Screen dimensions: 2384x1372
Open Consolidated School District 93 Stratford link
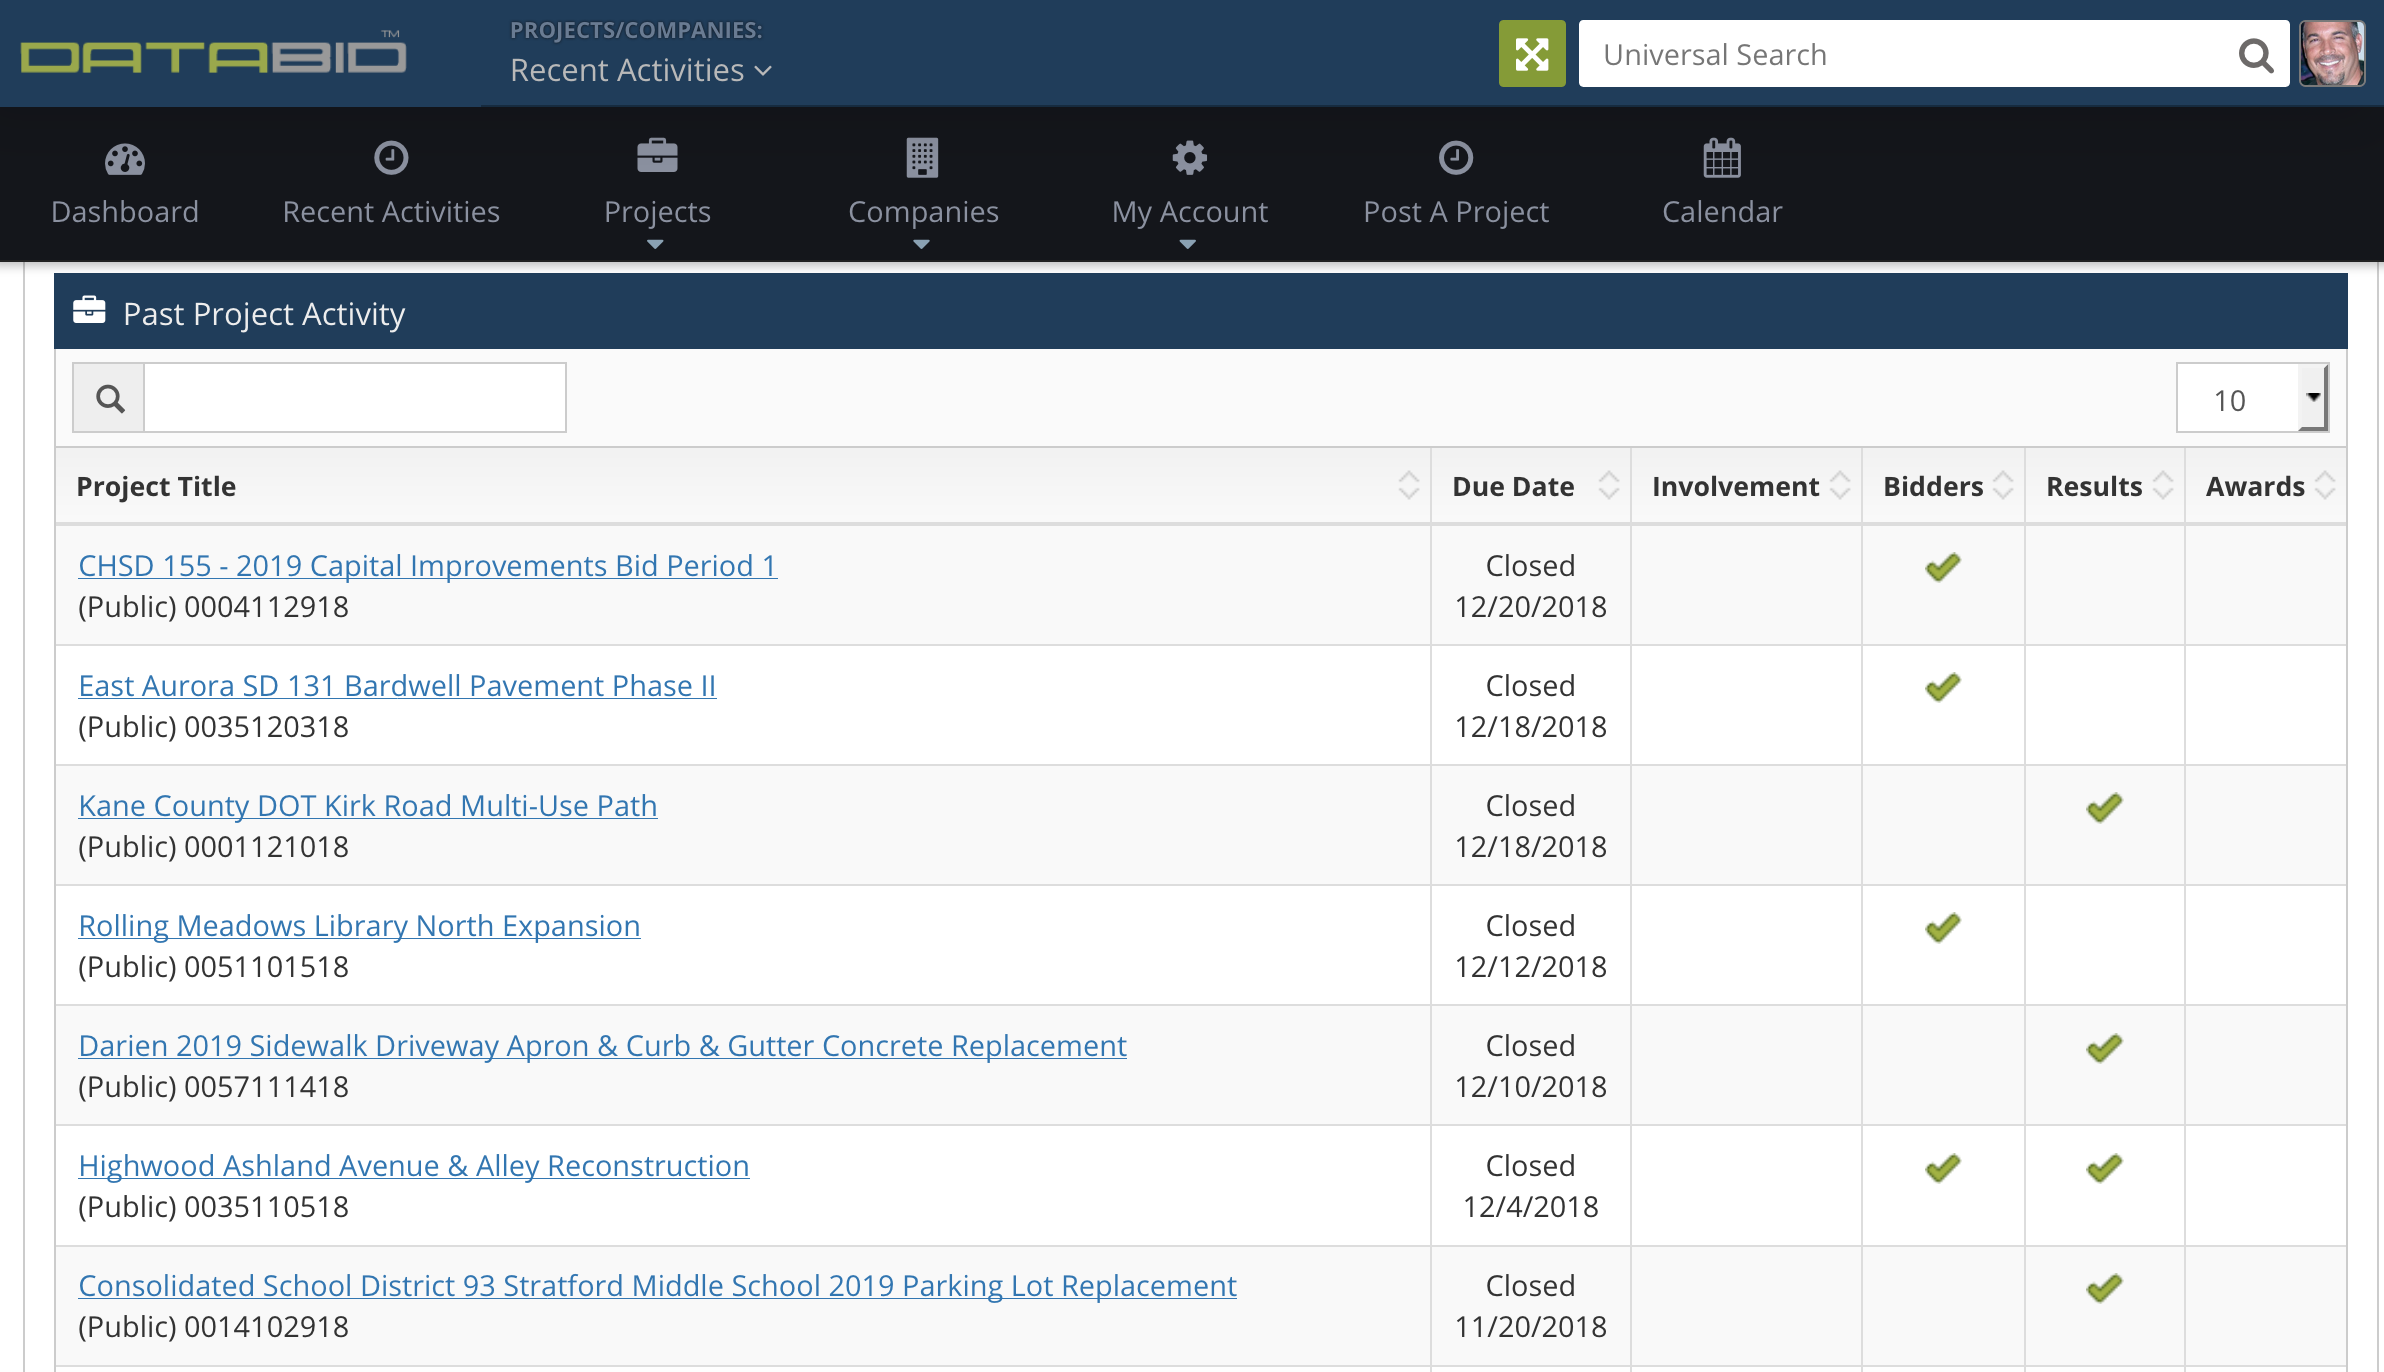[x=657, y=1286]
